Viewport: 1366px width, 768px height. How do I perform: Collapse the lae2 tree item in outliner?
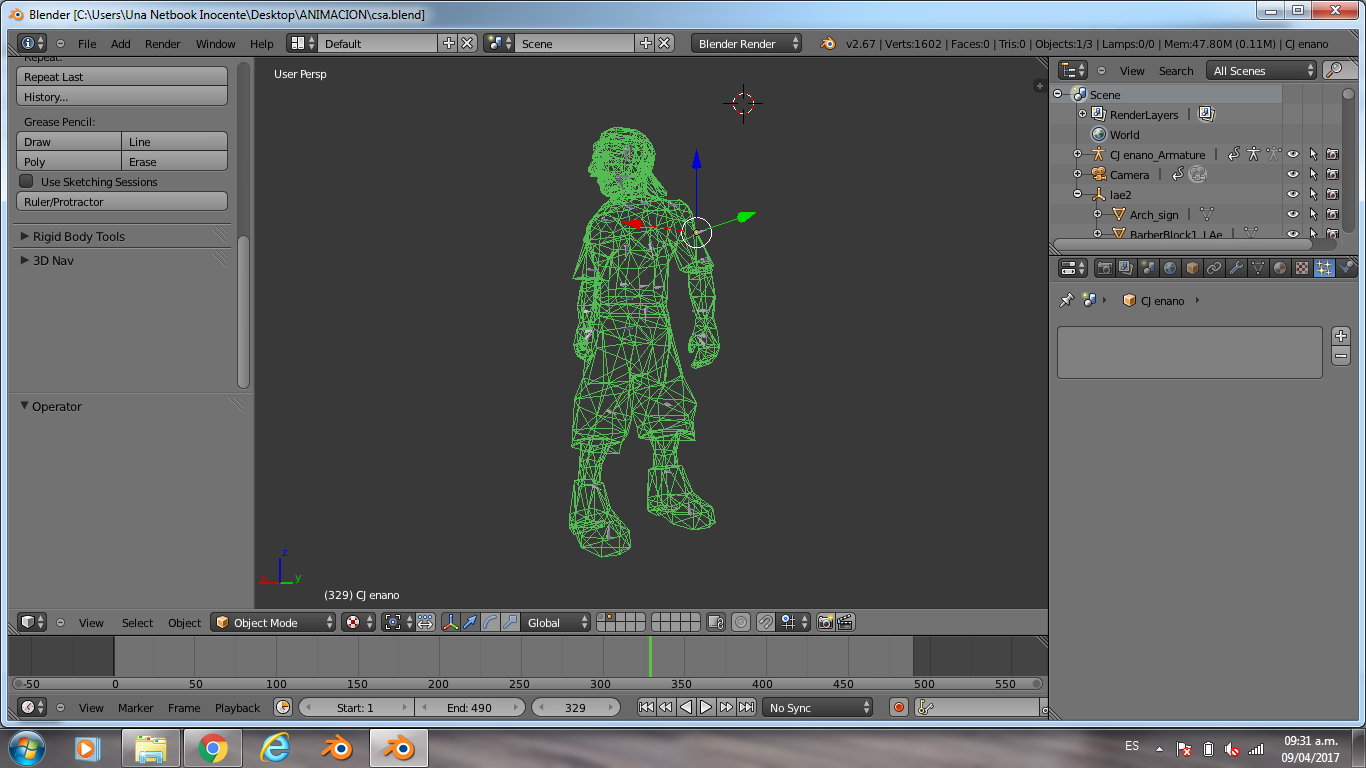1078,194
